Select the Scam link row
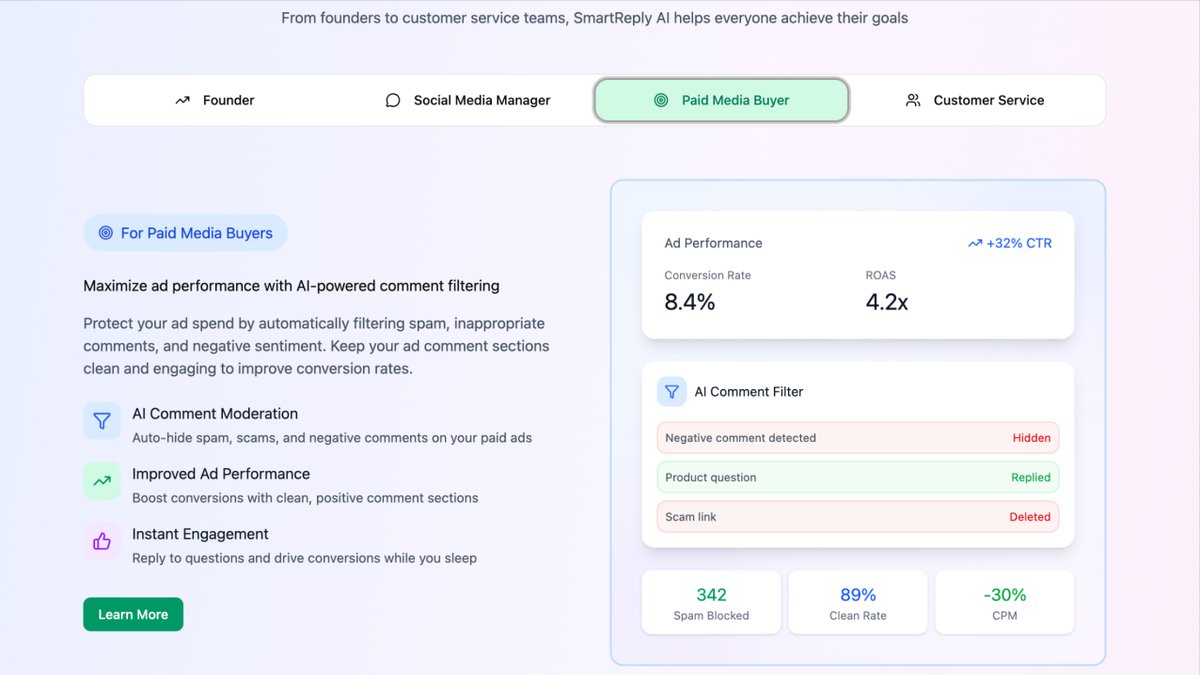The width and height of the screenshot is (1200, 675). [858, 517]
